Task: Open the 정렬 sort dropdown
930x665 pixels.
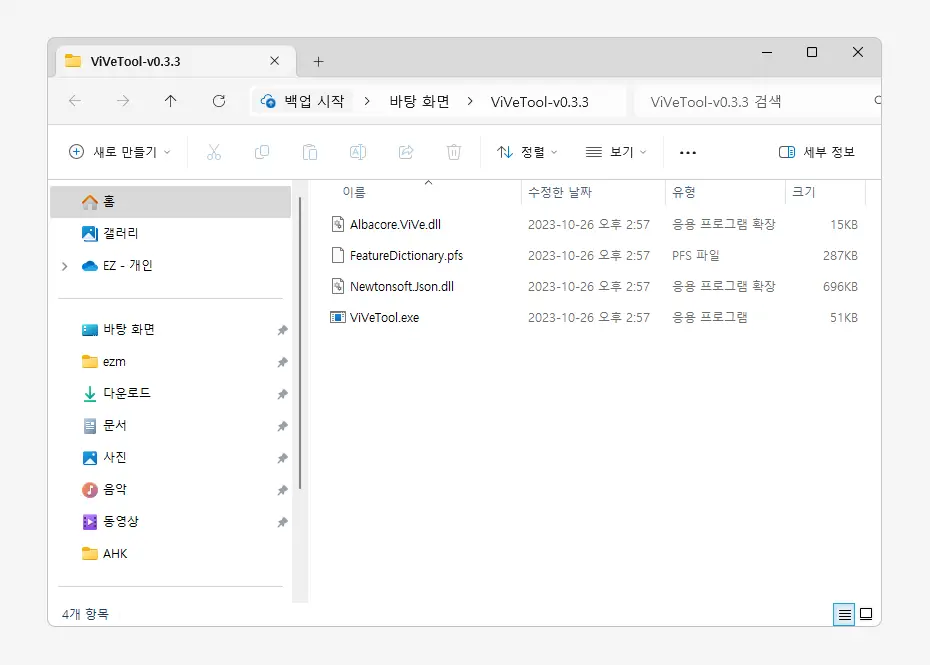Action: (527, 152)
